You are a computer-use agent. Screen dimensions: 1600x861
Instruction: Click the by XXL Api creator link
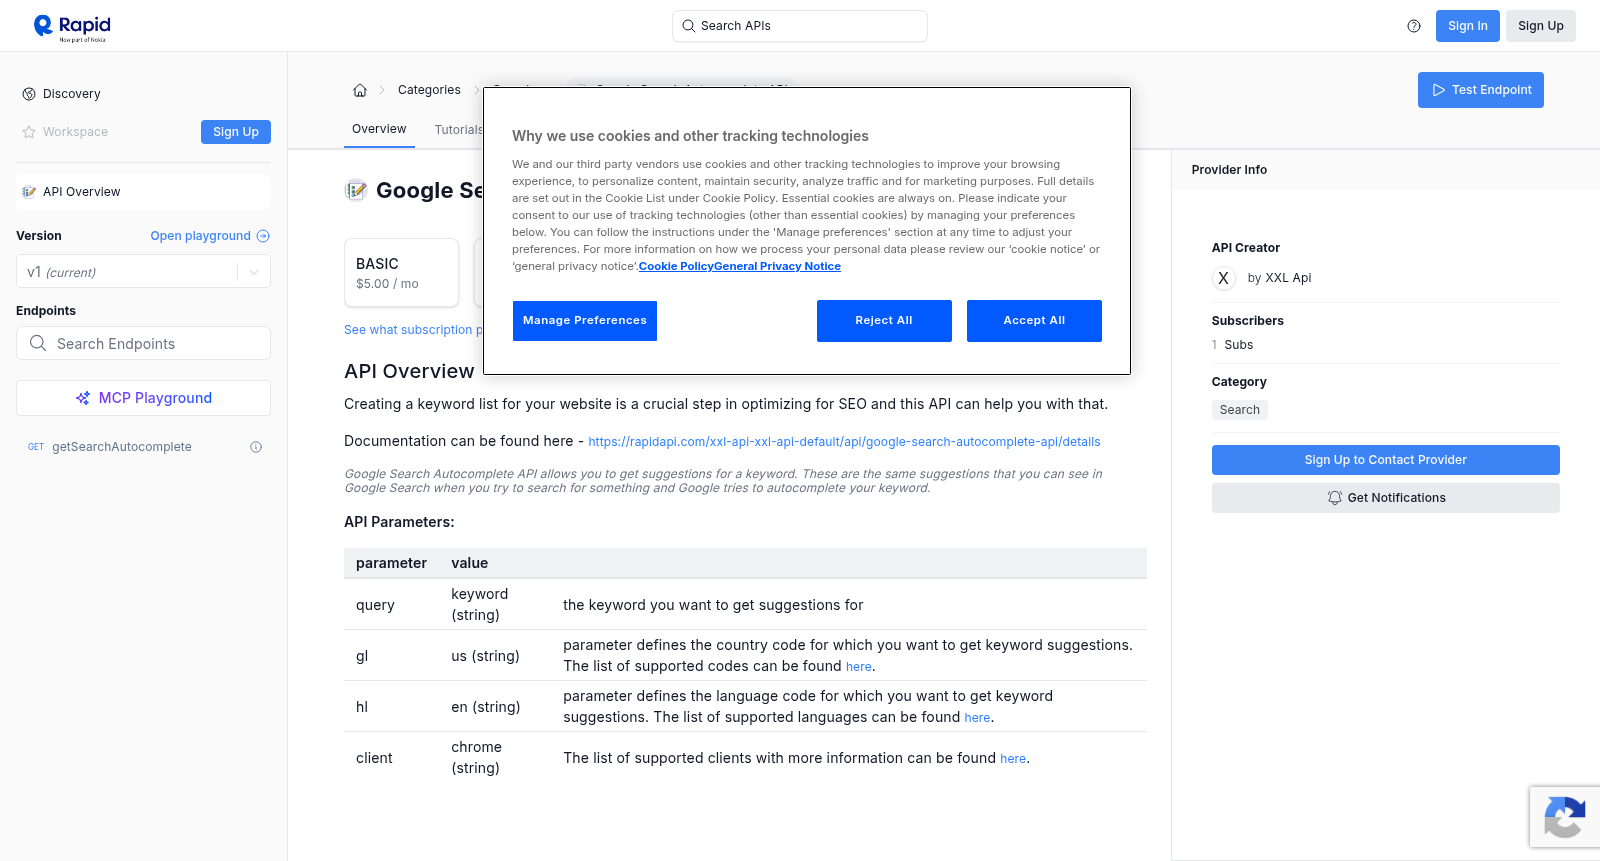click(x=1279, y=278)
